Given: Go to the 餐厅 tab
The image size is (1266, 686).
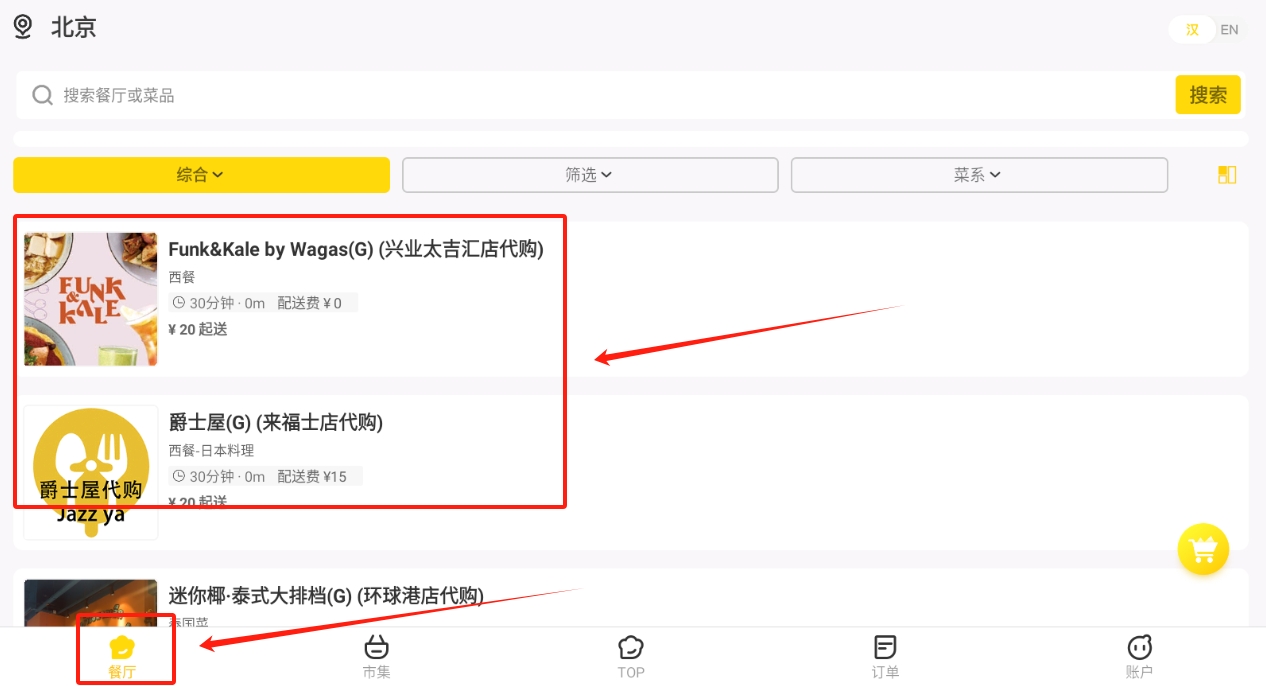Looking at the screenshot, I should click(122, 656).
